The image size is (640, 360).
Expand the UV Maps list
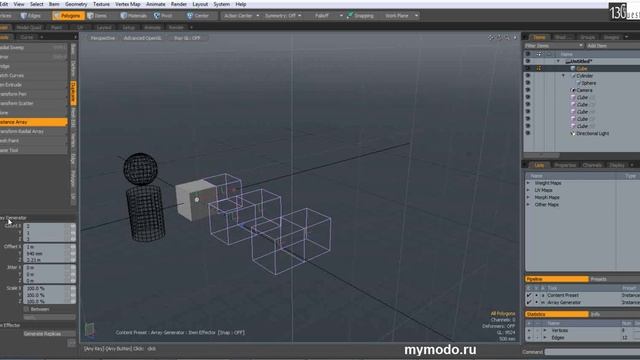click(528, 190)
